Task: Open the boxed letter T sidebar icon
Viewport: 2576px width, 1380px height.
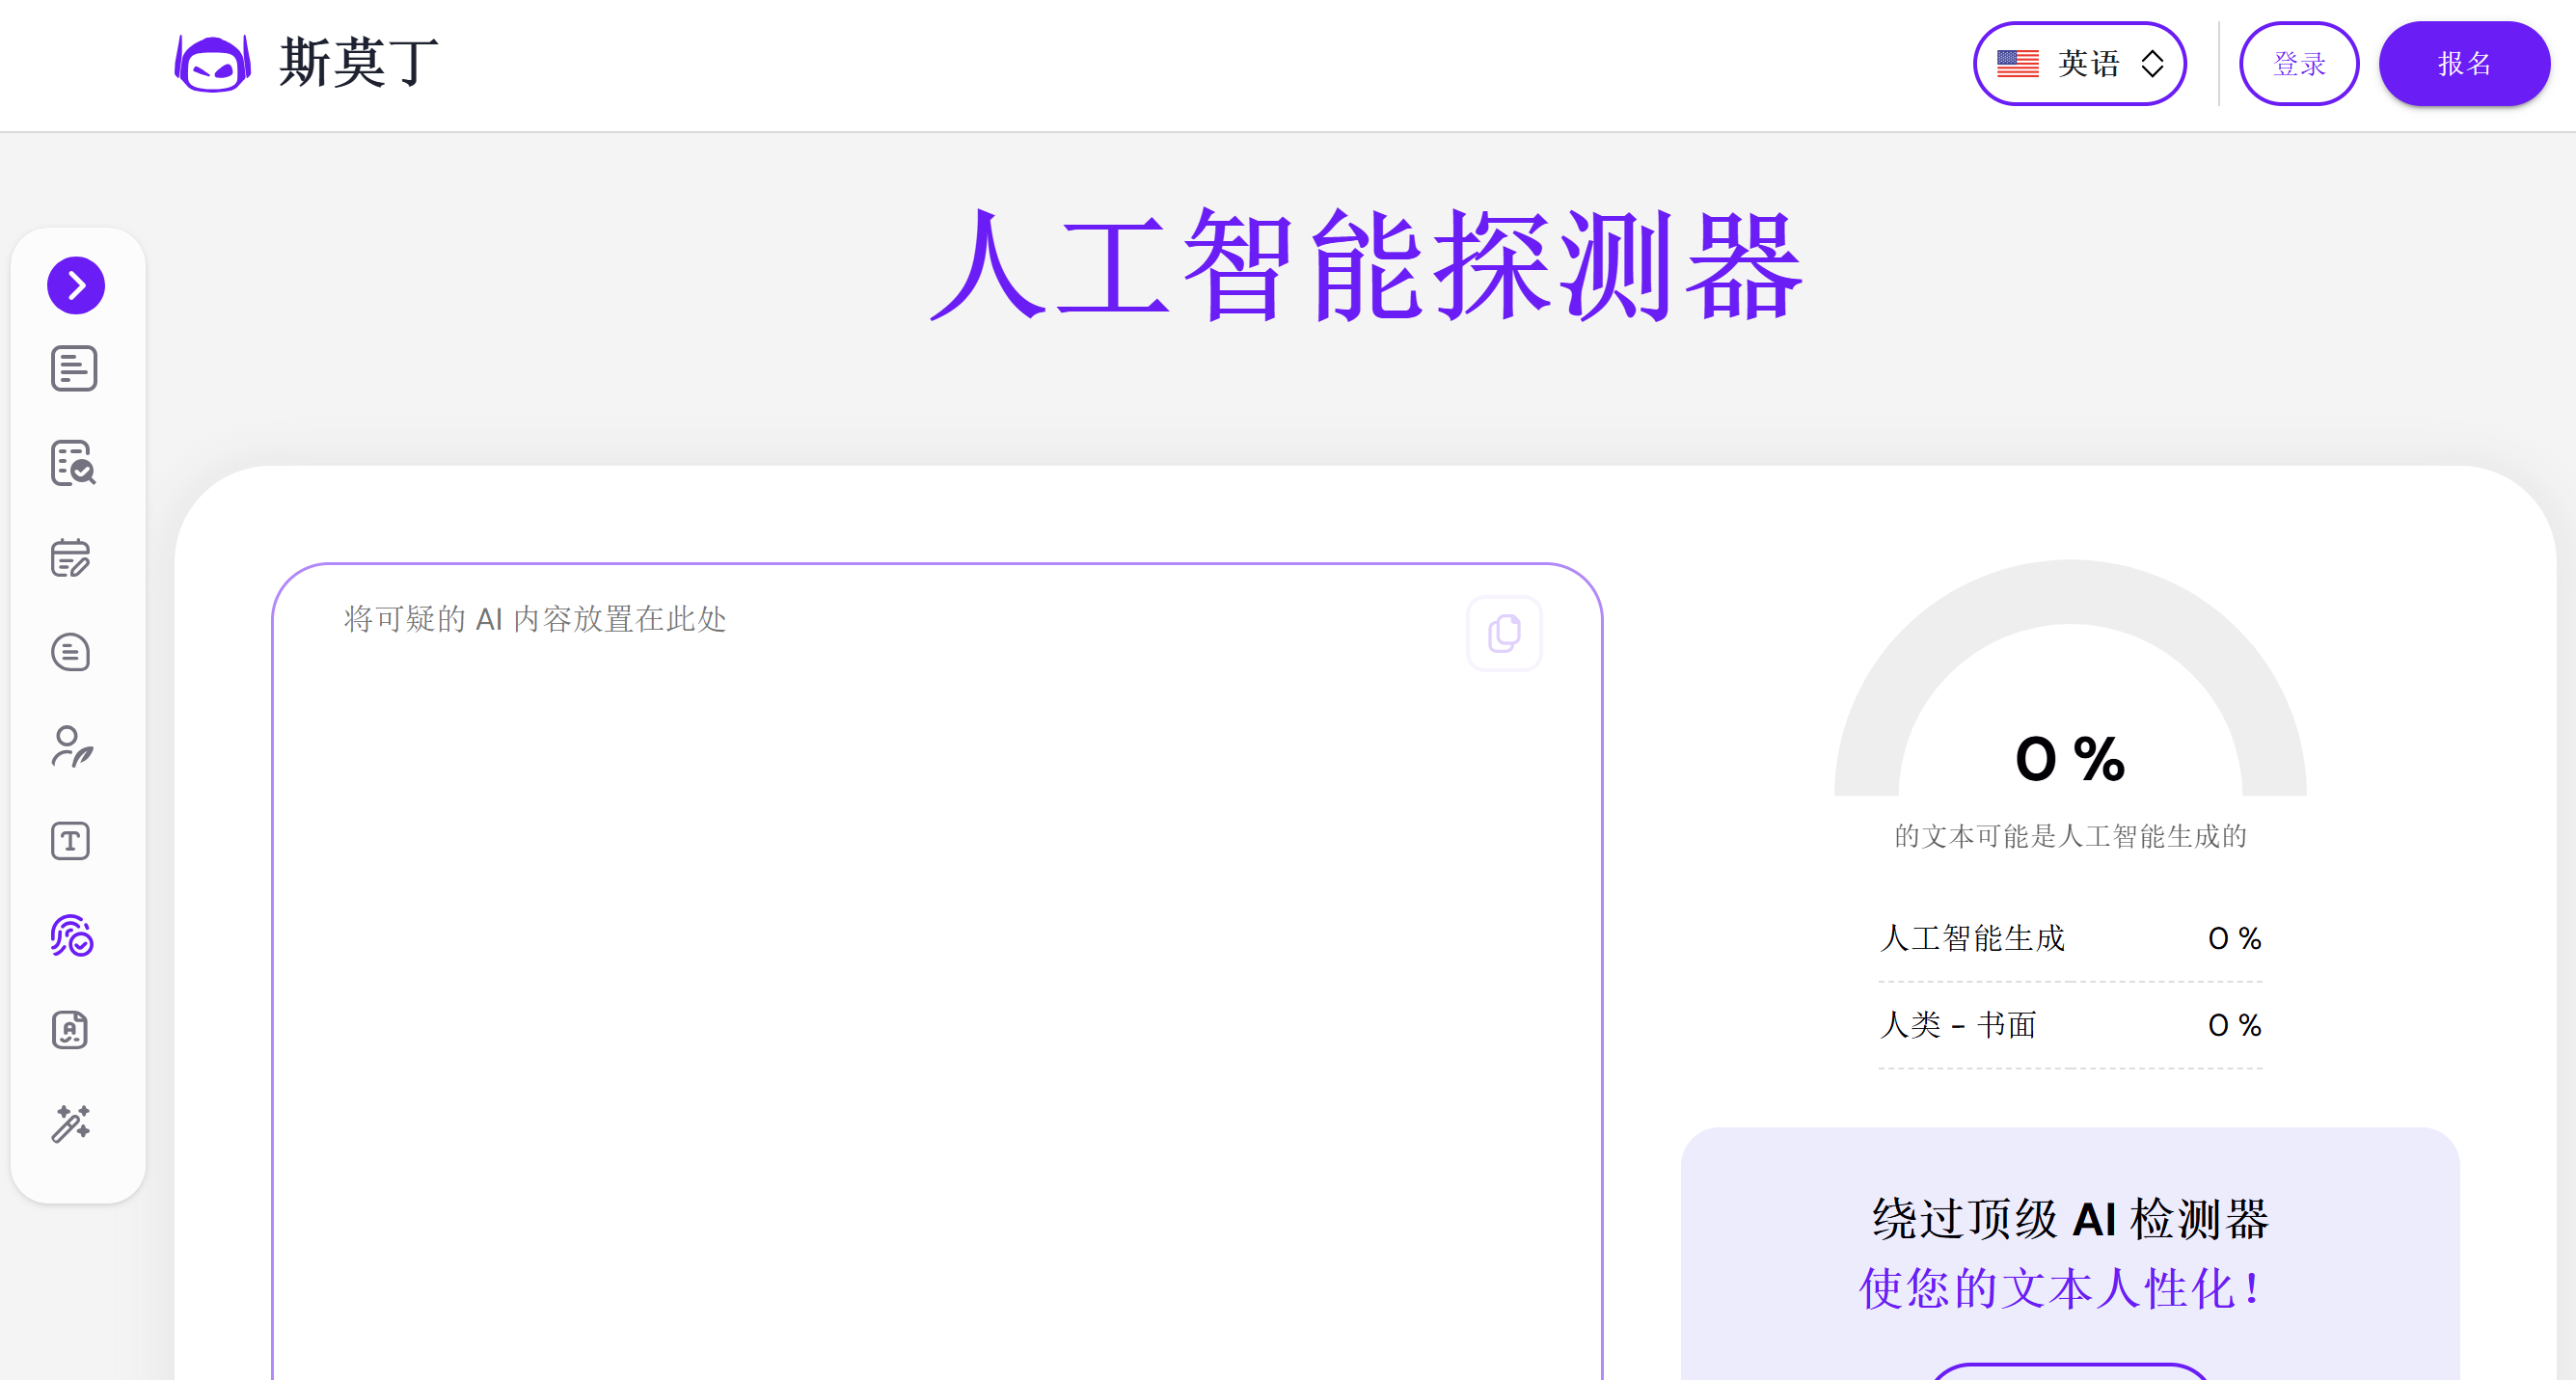Action: pos(71,841)
